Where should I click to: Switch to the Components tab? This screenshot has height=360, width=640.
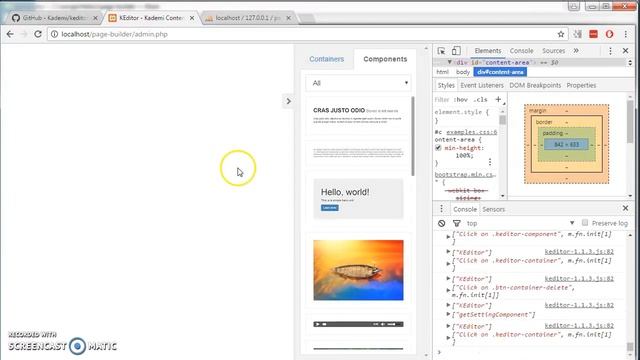tap(385, 59)
